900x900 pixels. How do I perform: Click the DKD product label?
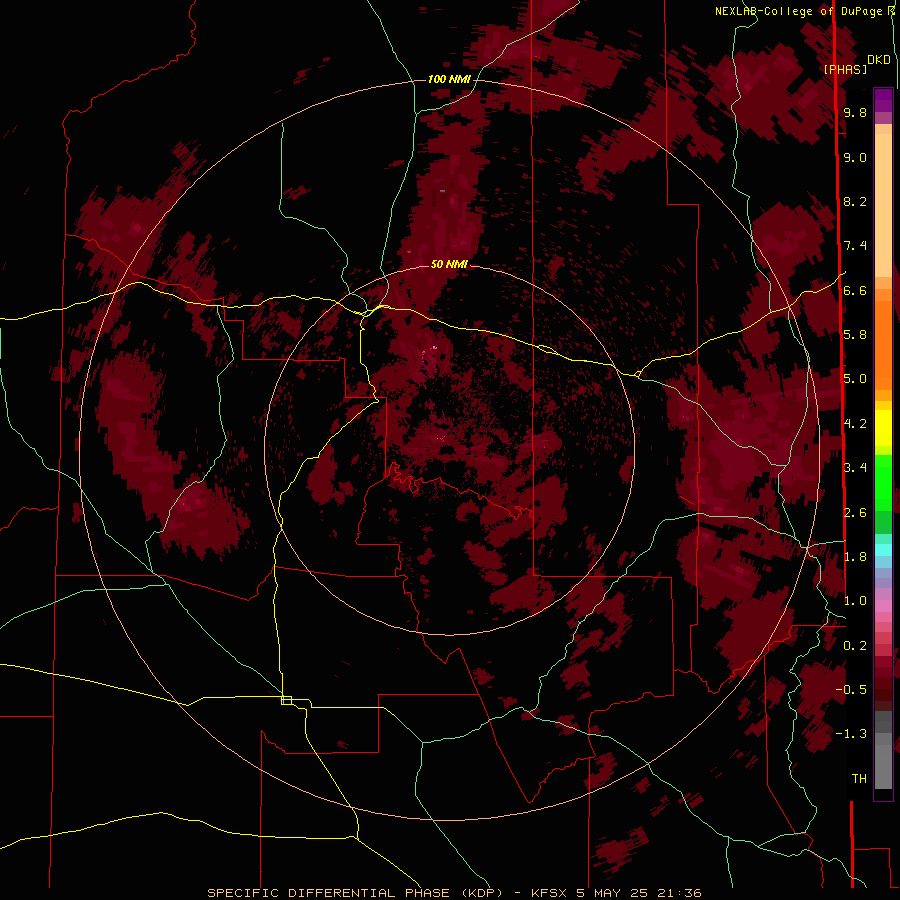tap(879, 59)
